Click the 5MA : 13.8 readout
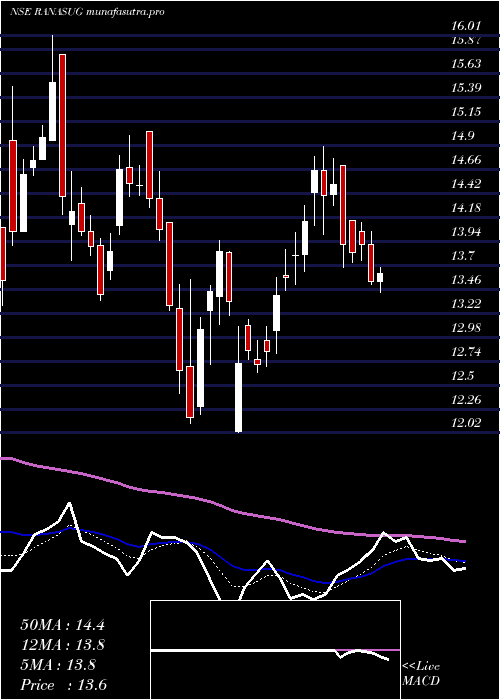 (x=58, y=665)
